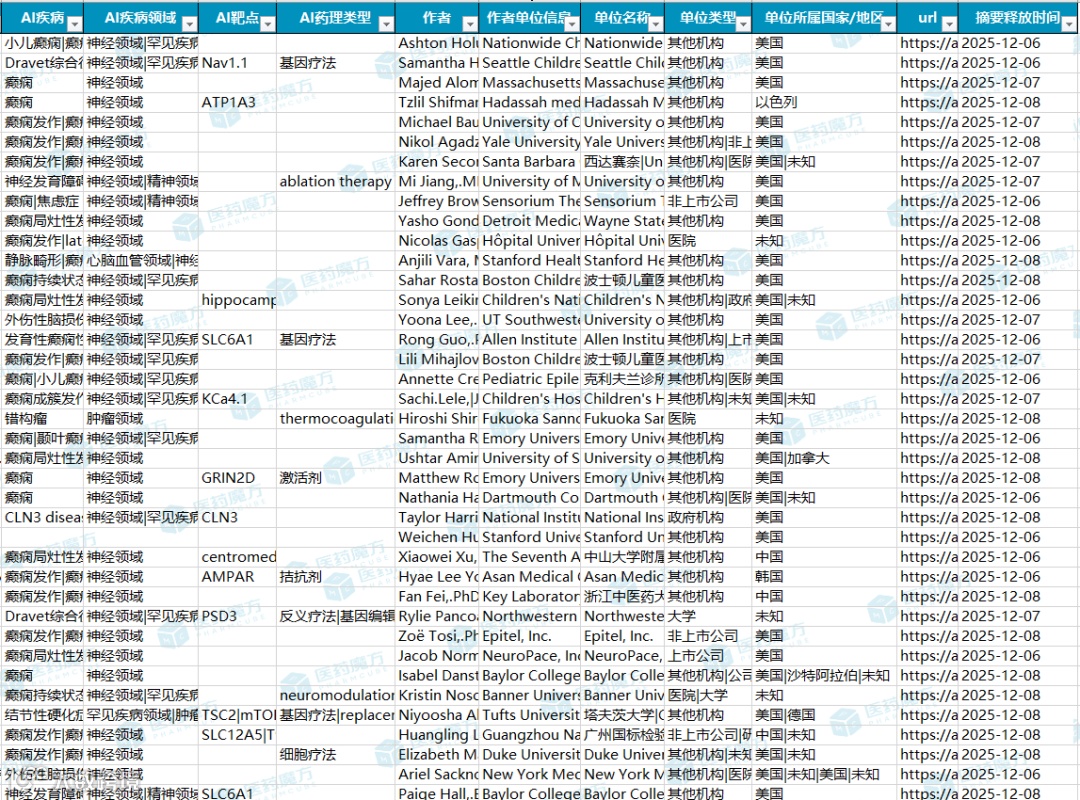
Task: Select the ATP1A3 target cell
Action: [238, 102]
